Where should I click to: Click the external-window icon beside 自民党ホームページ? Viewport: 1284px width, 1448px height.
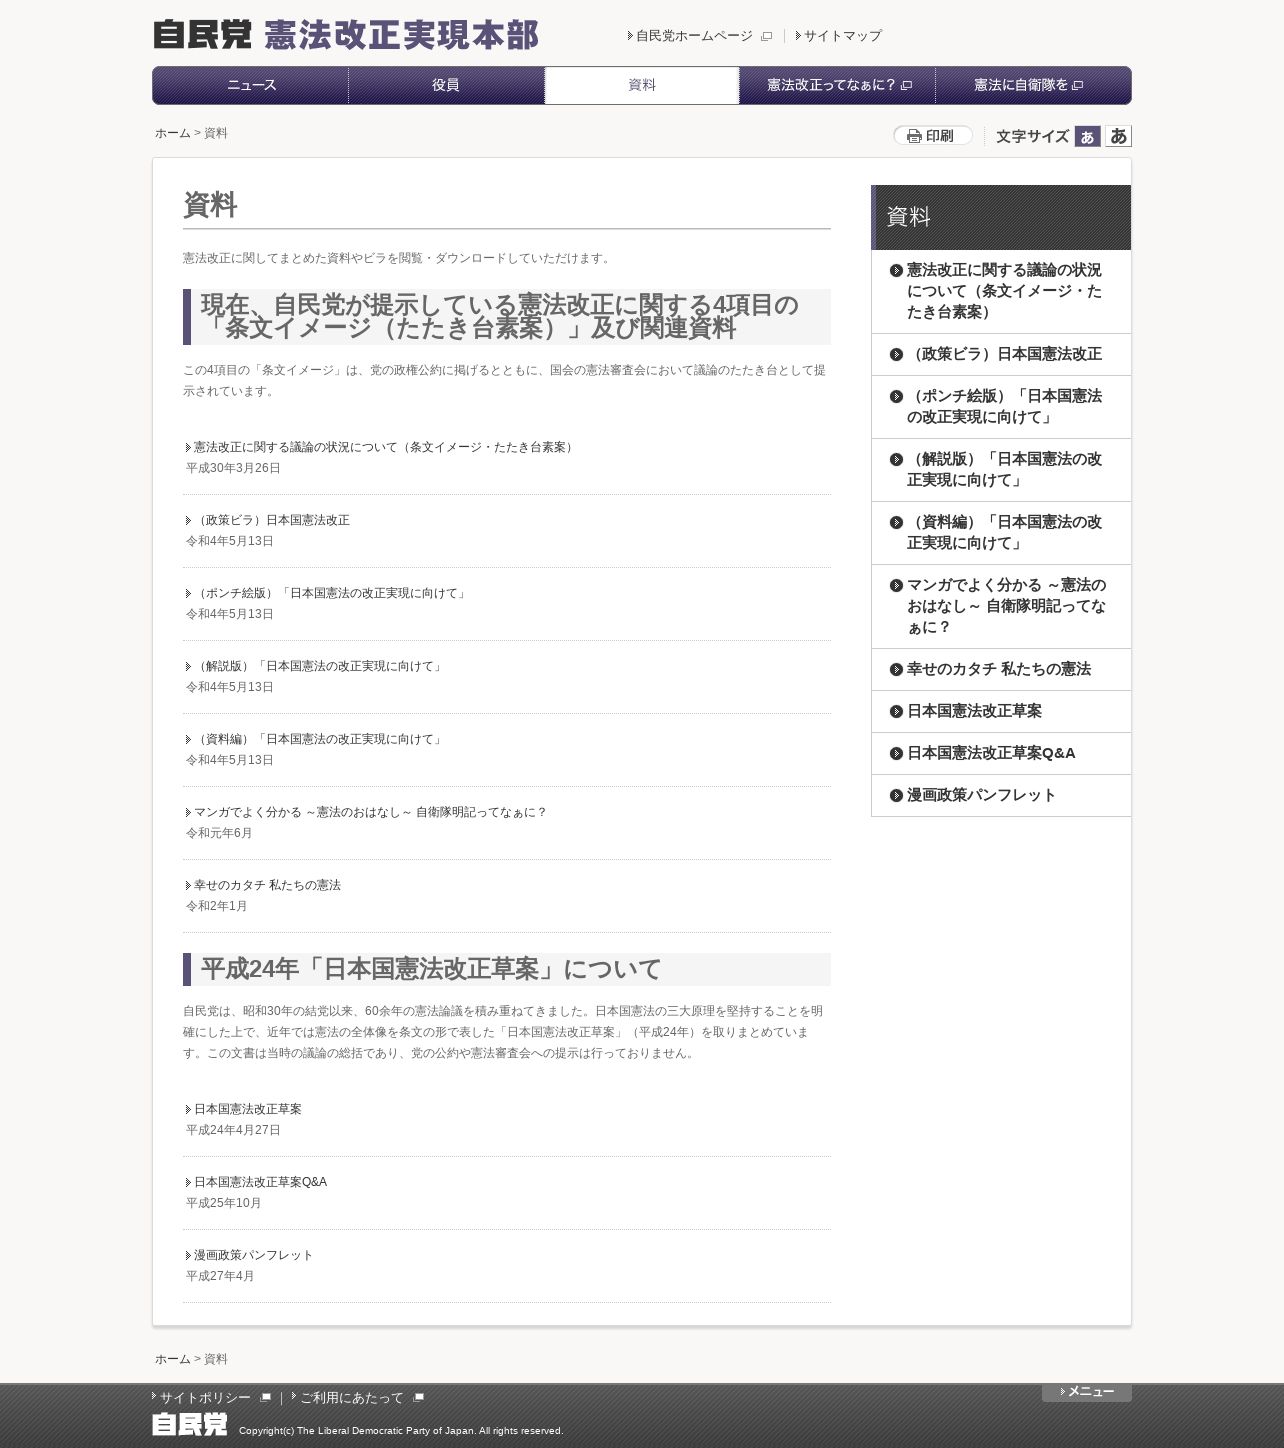pyautogui.click(x=766, y=36)
